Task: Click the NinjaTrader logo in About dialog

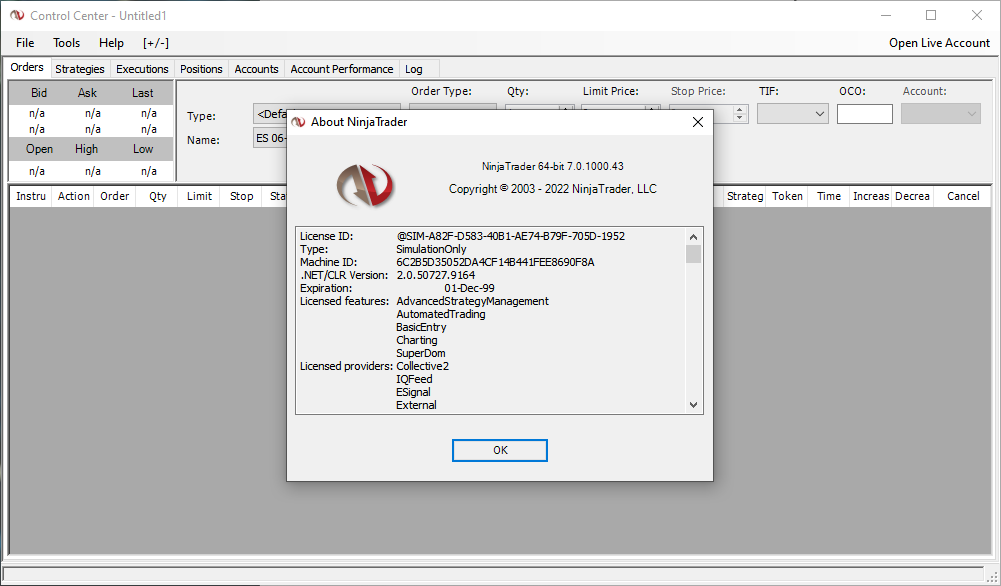Action: [365, 185]
